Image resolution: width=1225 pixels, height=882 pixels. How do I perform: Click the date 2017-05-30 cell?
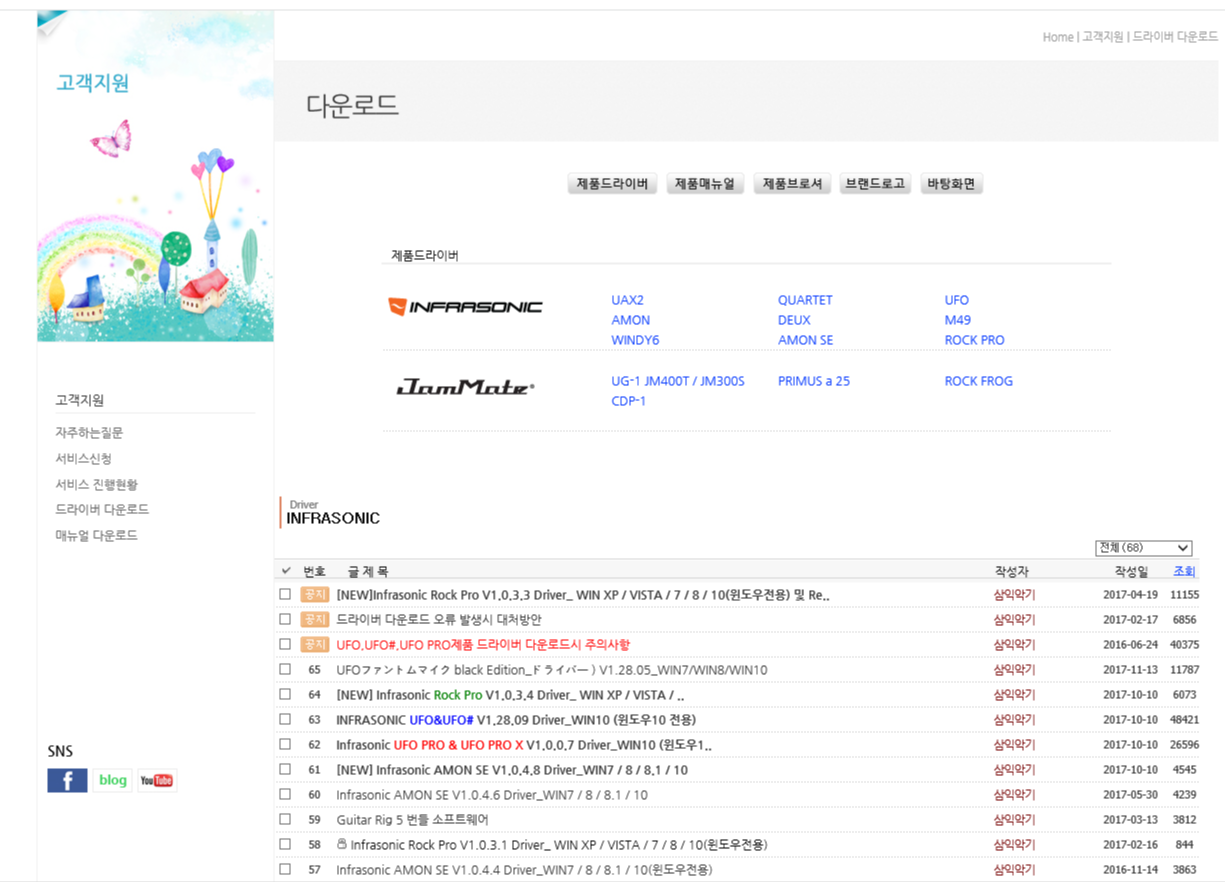click(1130, 795)
